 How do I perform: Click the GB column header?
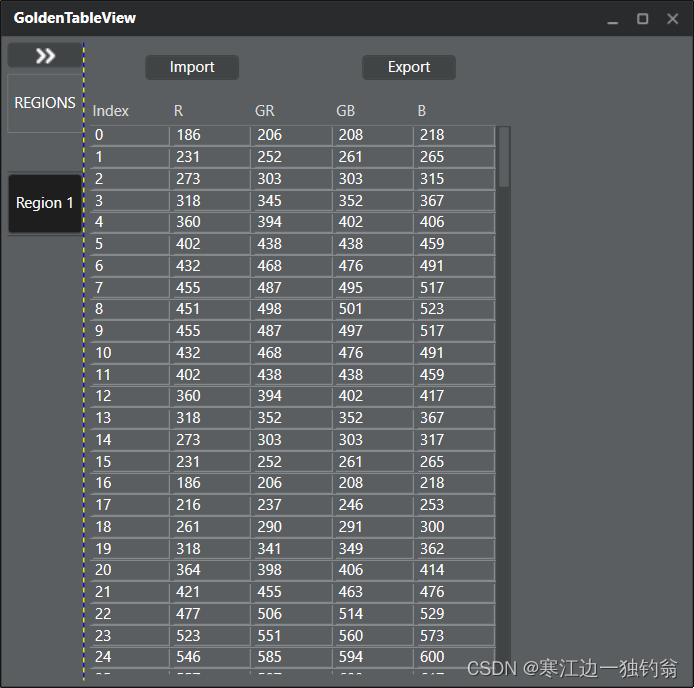[x=346, y=111]
